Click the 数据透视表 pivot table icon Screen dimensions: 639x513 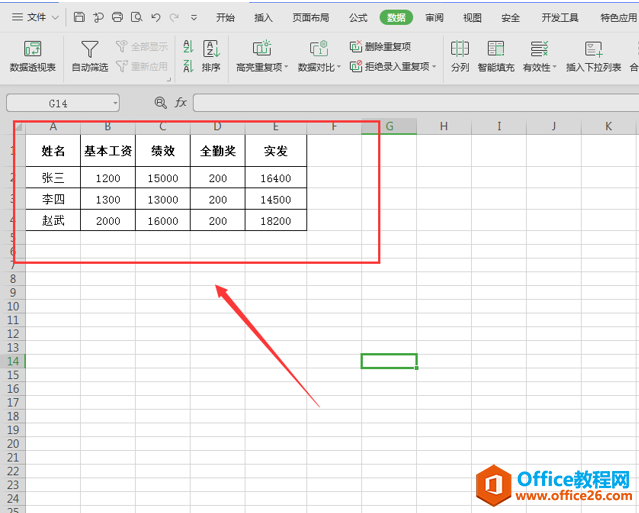pos(33,49)
